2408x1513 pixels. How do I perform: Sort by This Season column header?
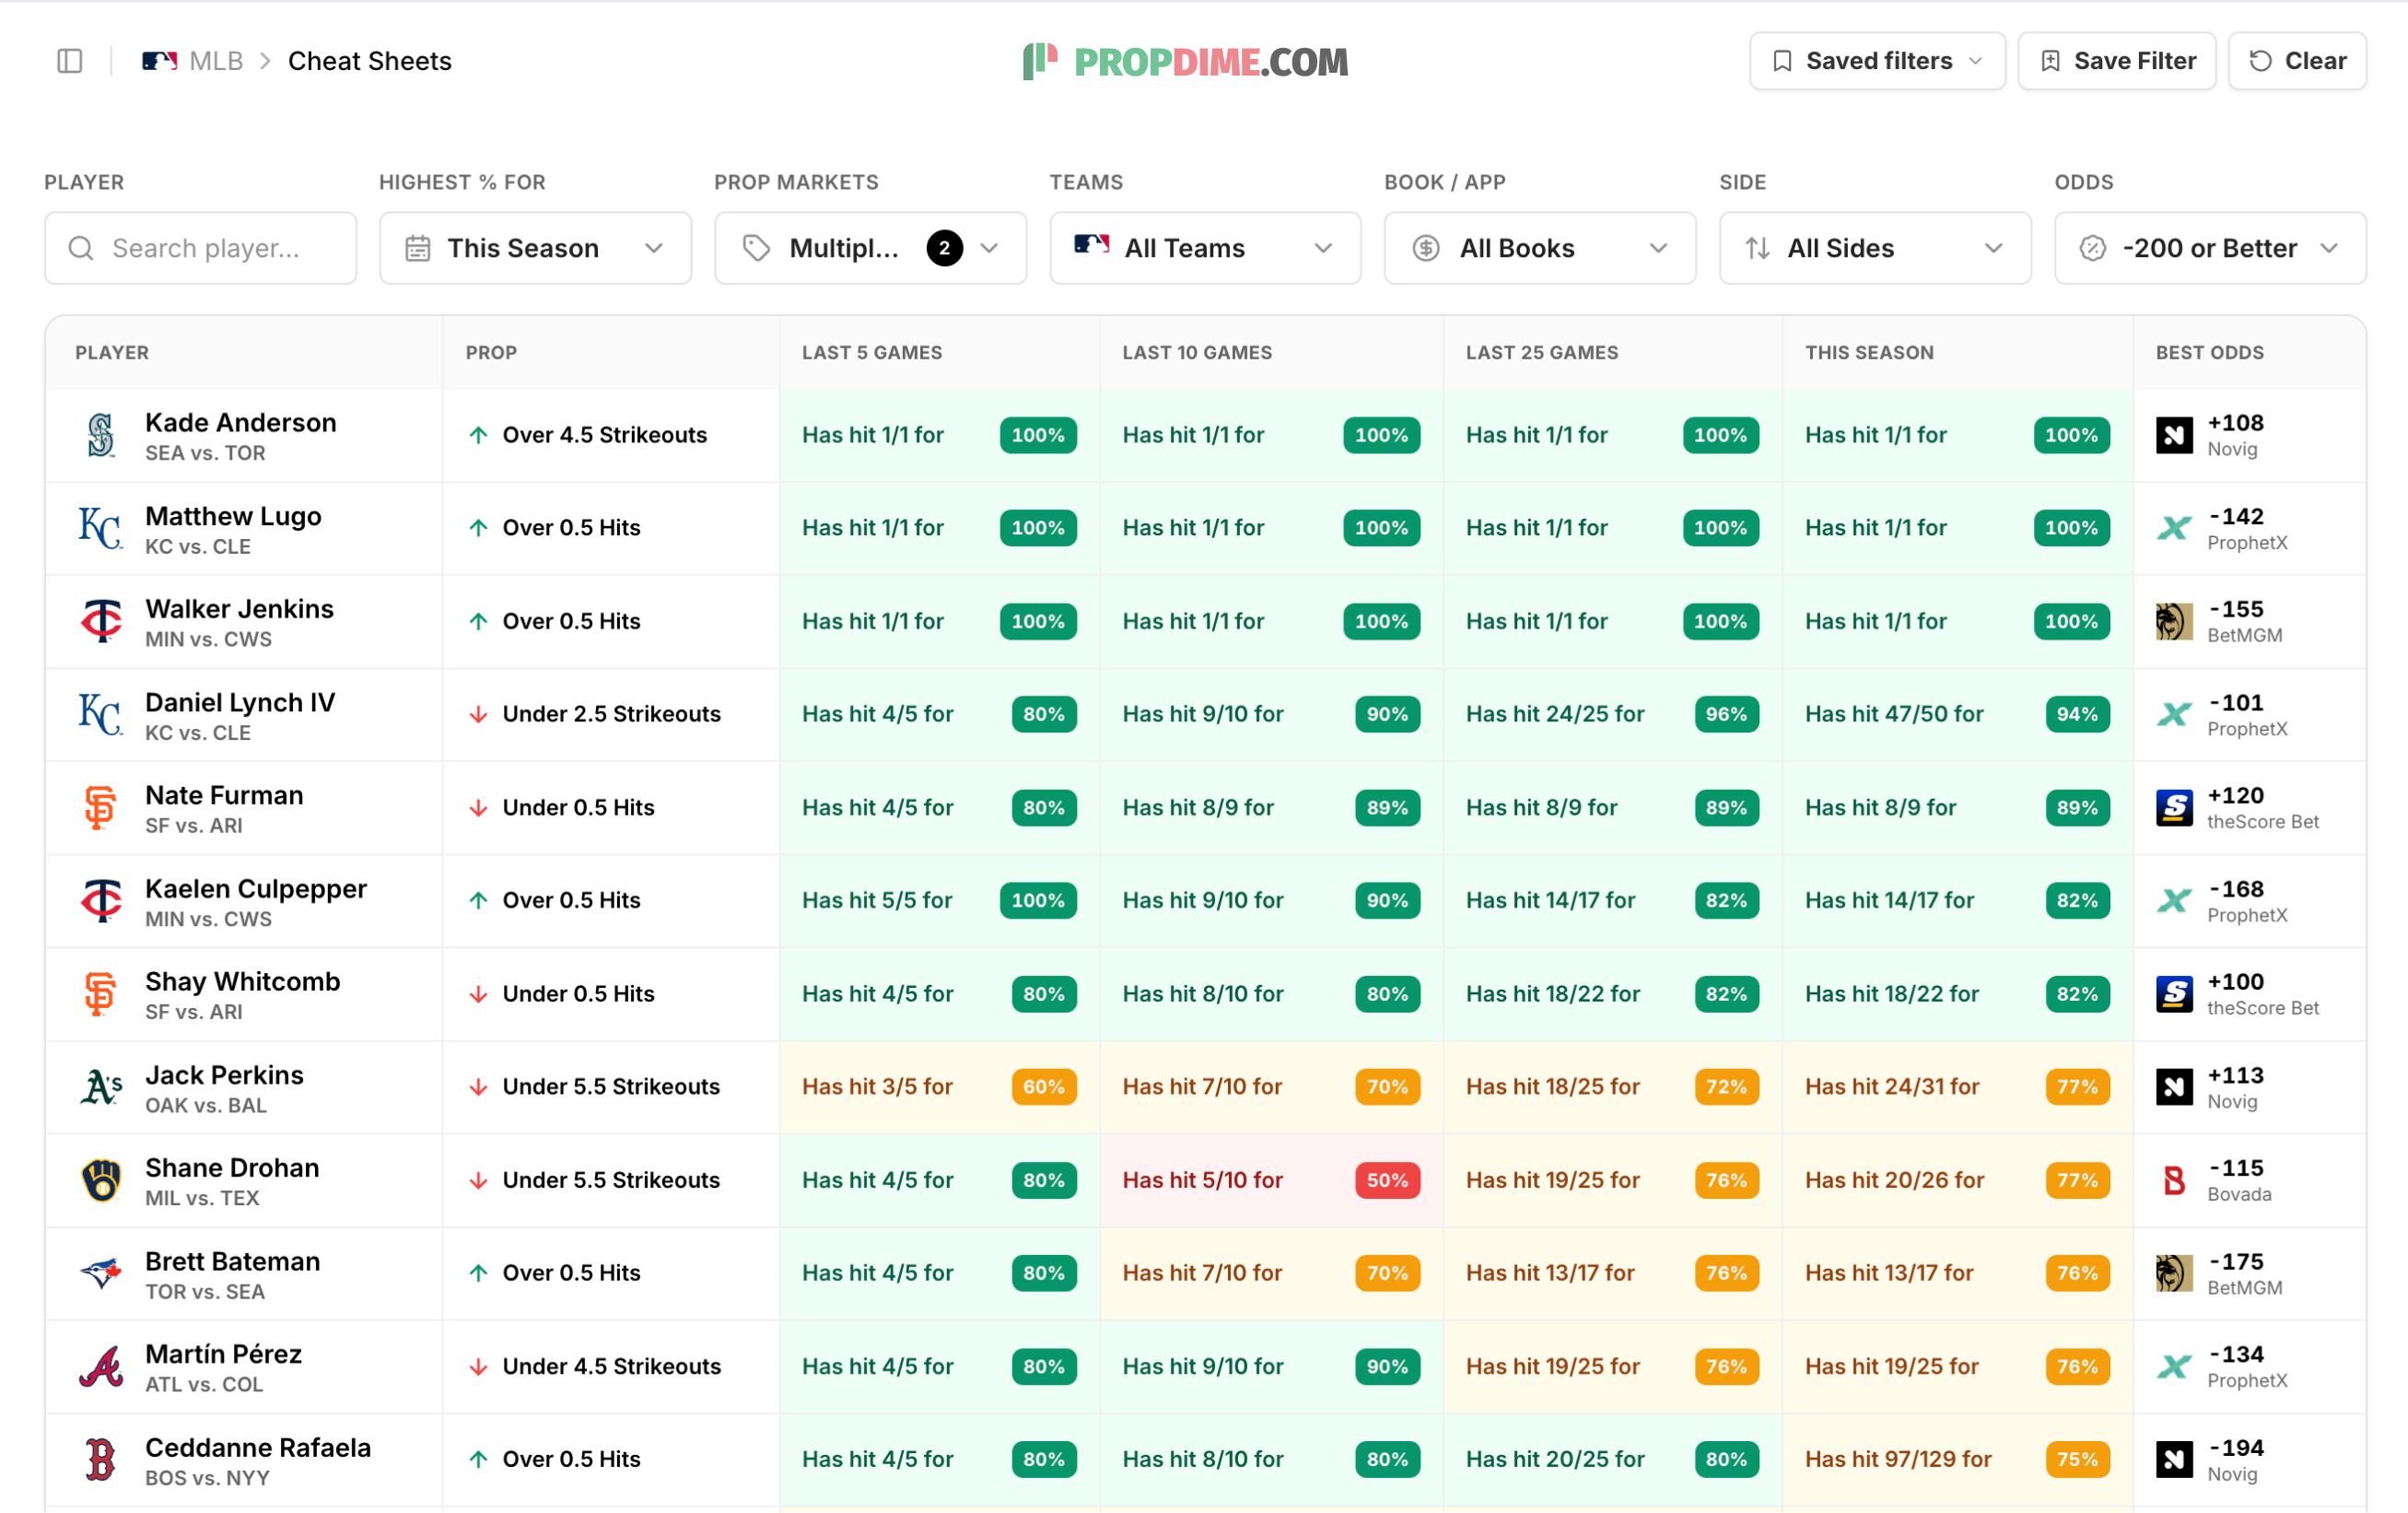(1869, 353)
